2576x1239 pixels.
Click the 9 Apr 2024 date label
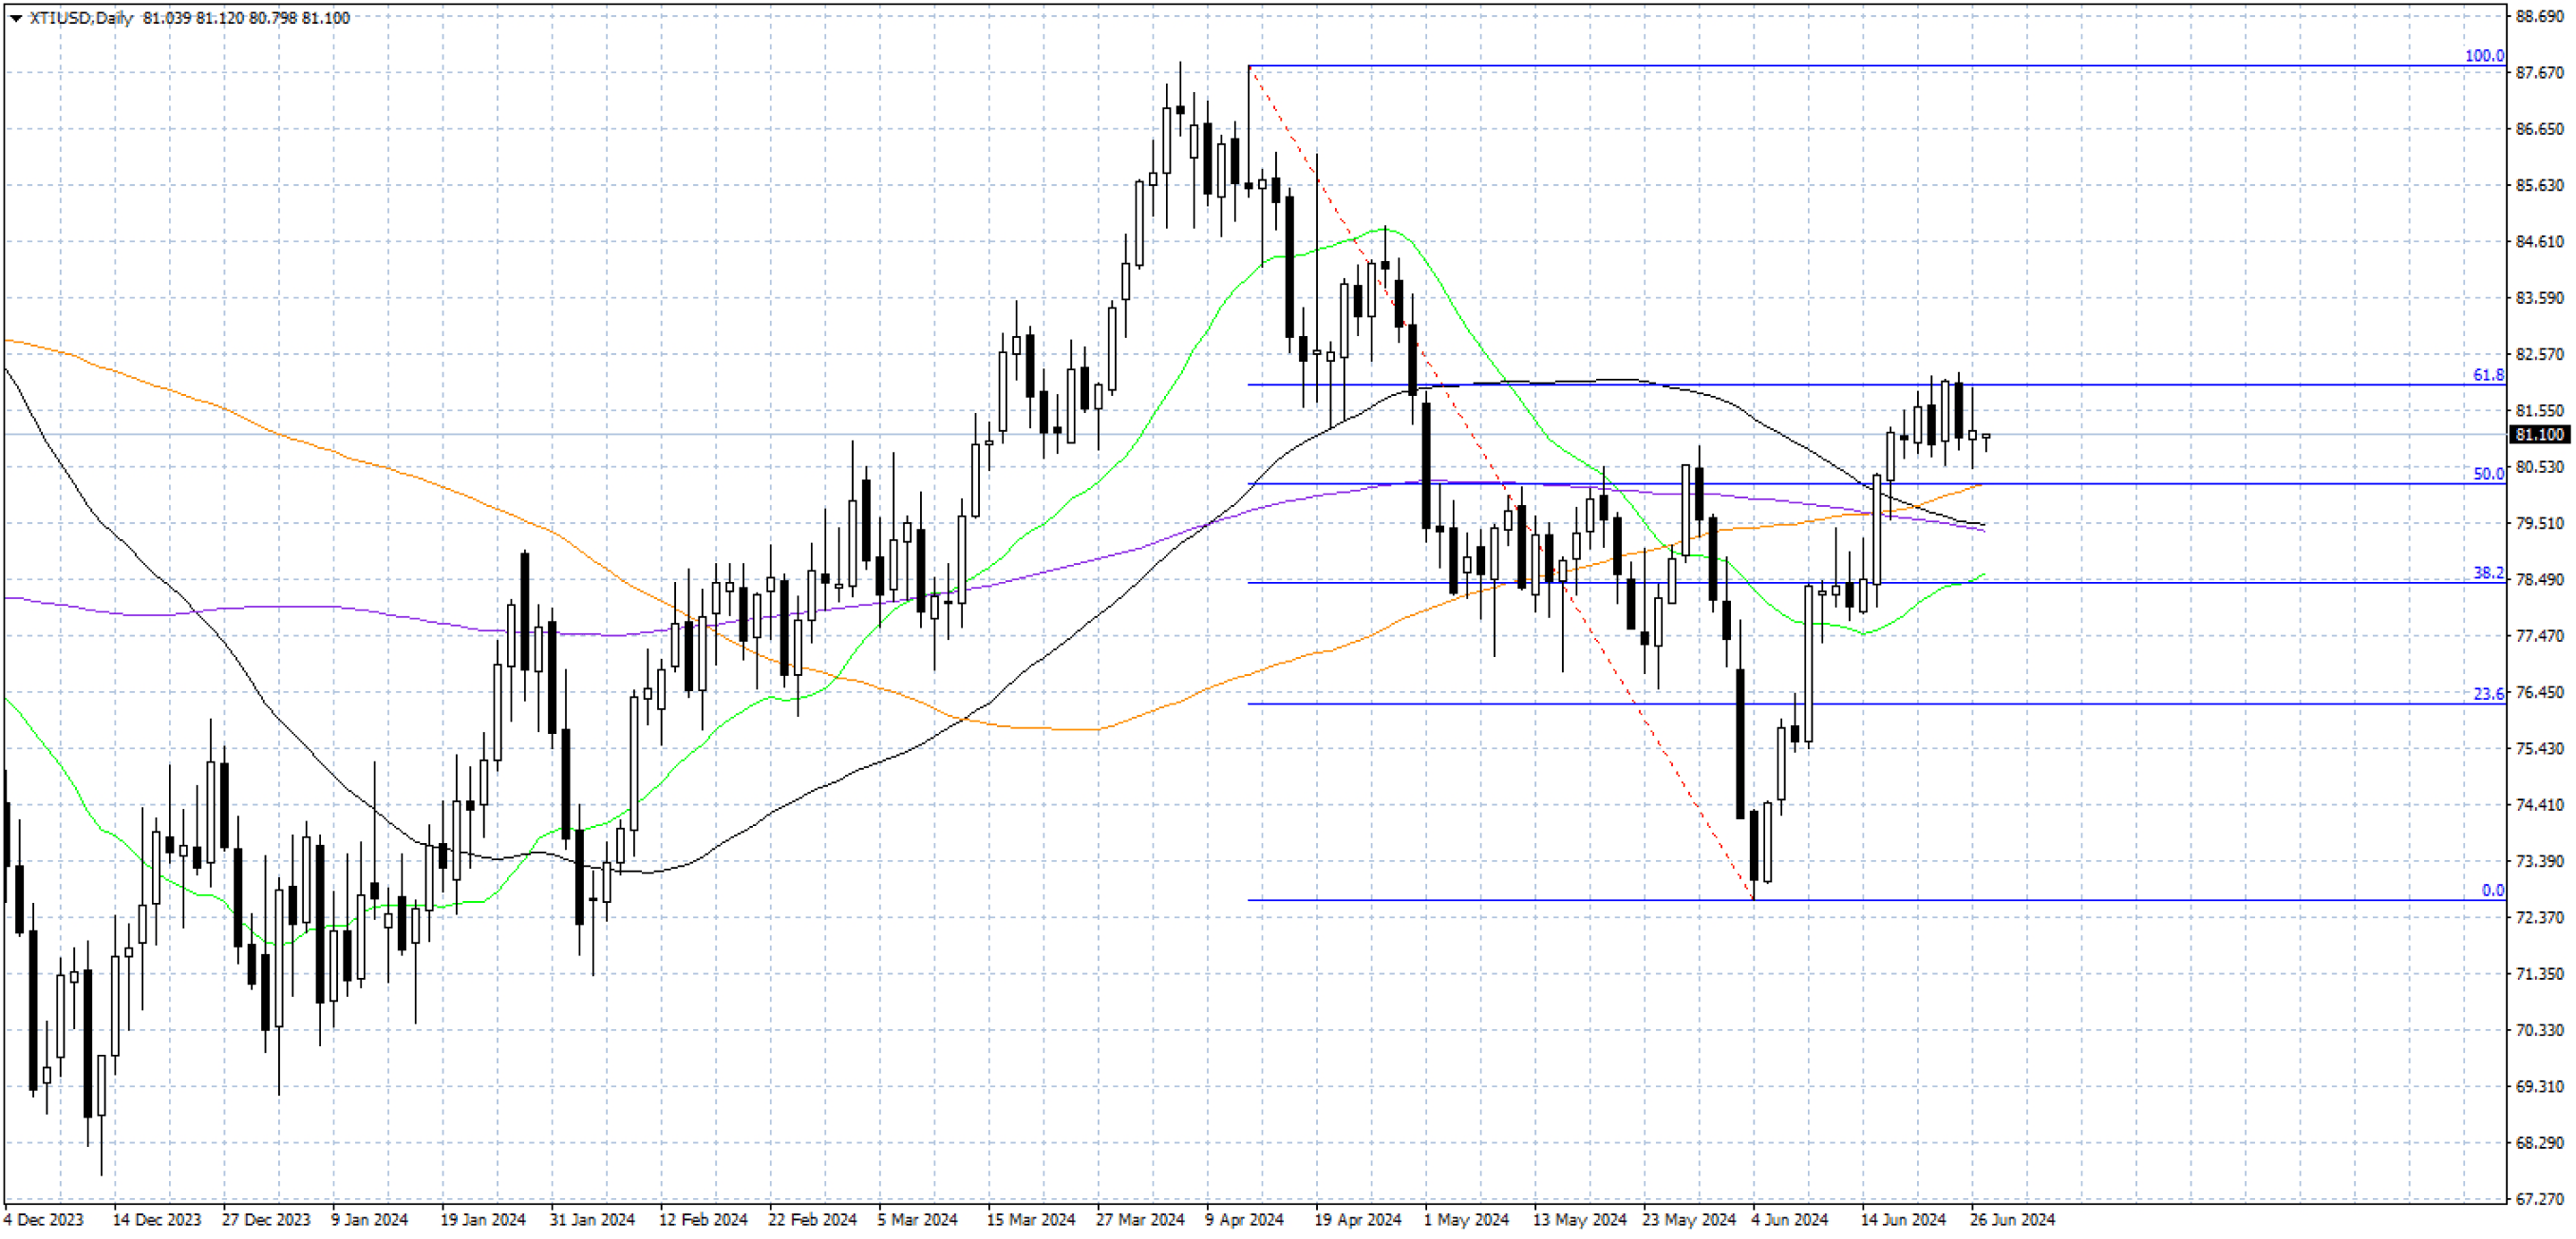[x=1244, y=1220]
